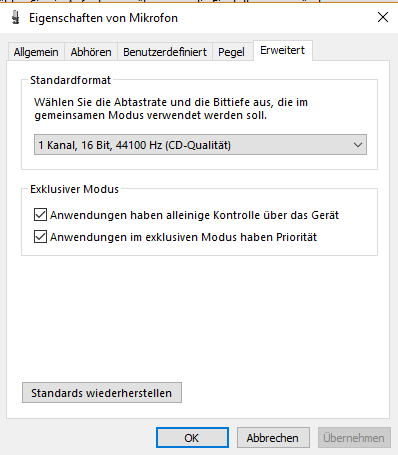Click the greyed-out Übernehmen button

click(354, 438)
